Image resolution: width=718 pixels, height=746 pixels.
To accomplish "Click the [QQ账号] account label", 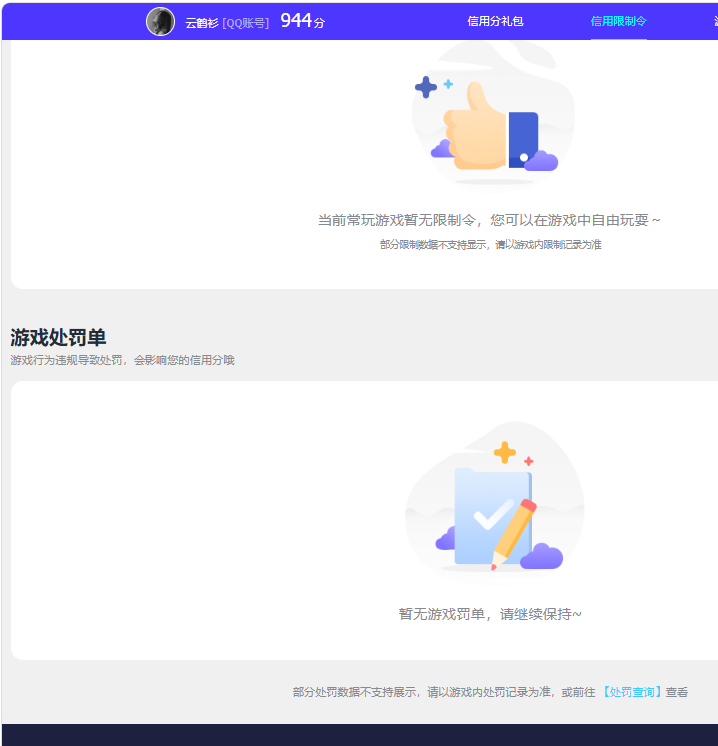I will tap(246, 23).
